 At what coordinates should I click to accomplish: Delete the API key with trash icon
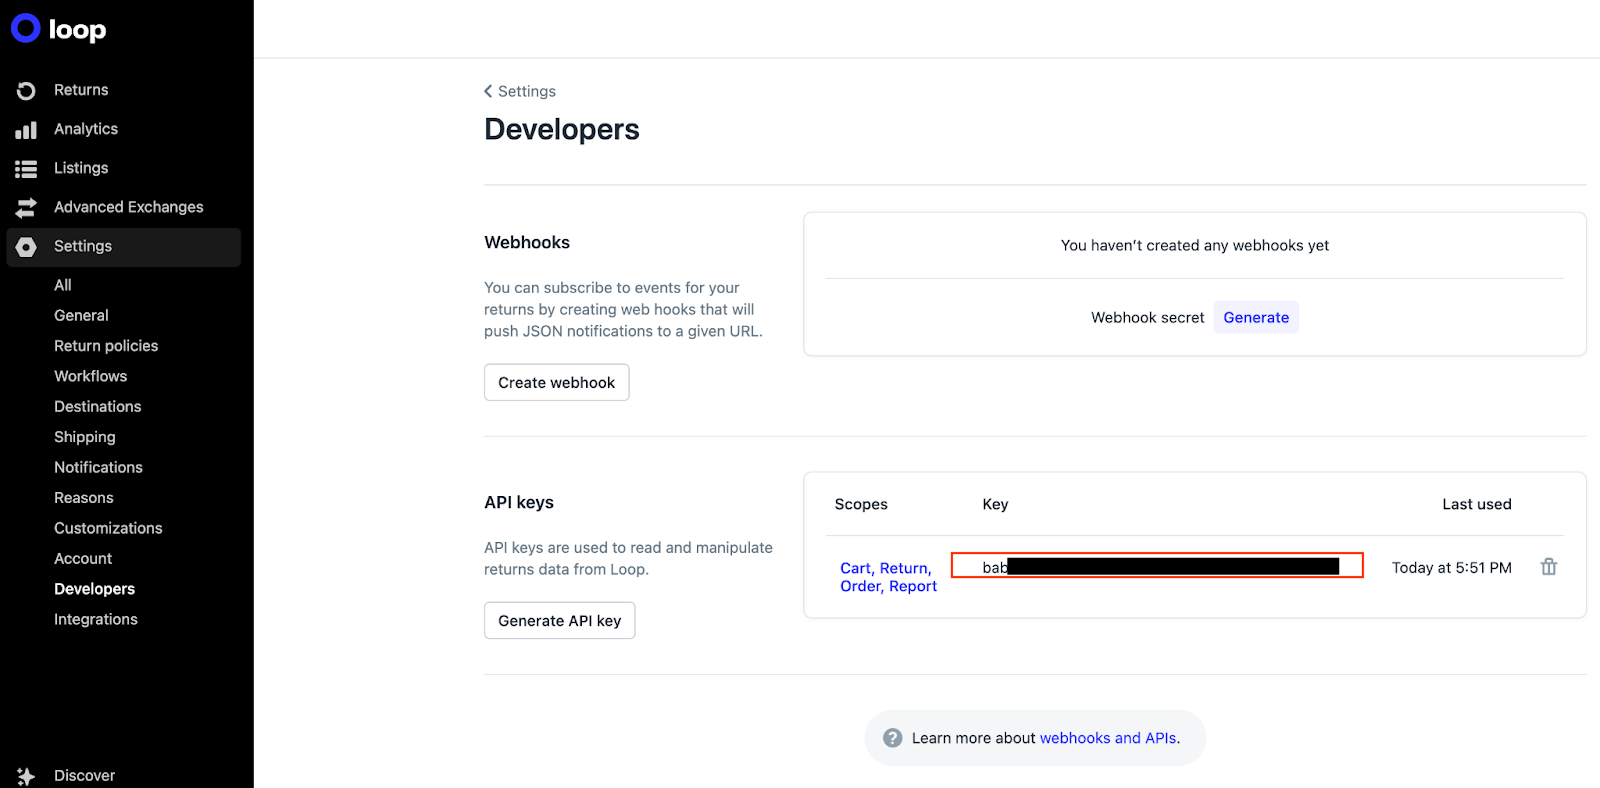1549,567
